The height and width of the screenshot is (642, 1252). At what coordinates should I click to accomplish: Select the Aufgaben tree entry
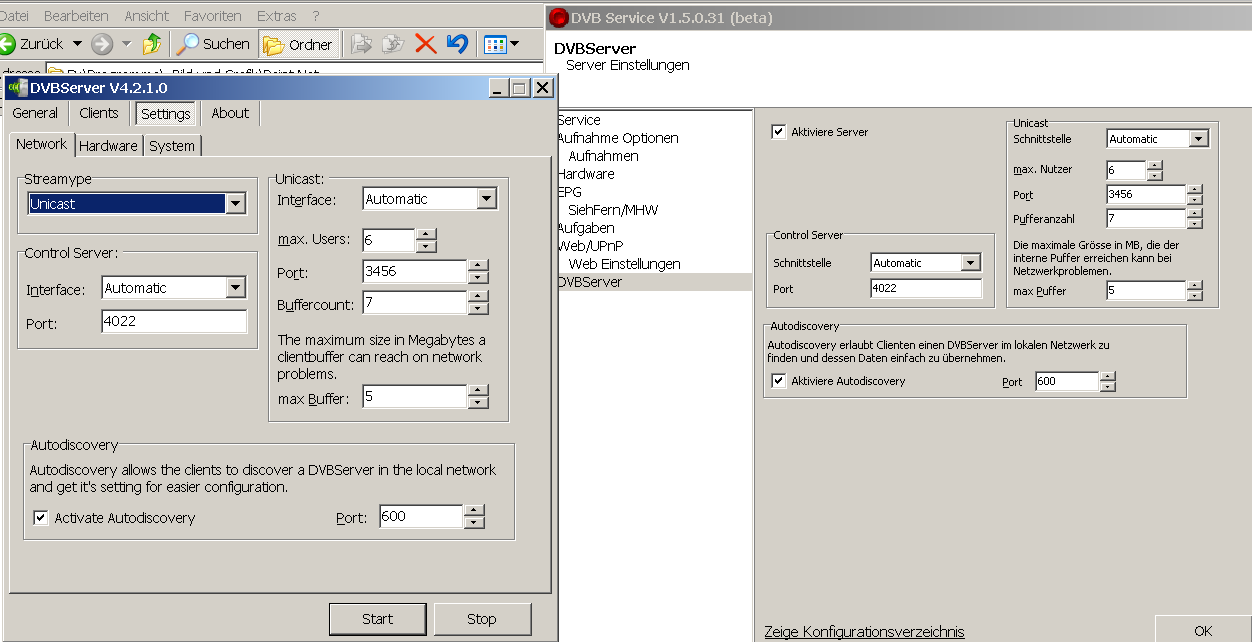[586, 228]
